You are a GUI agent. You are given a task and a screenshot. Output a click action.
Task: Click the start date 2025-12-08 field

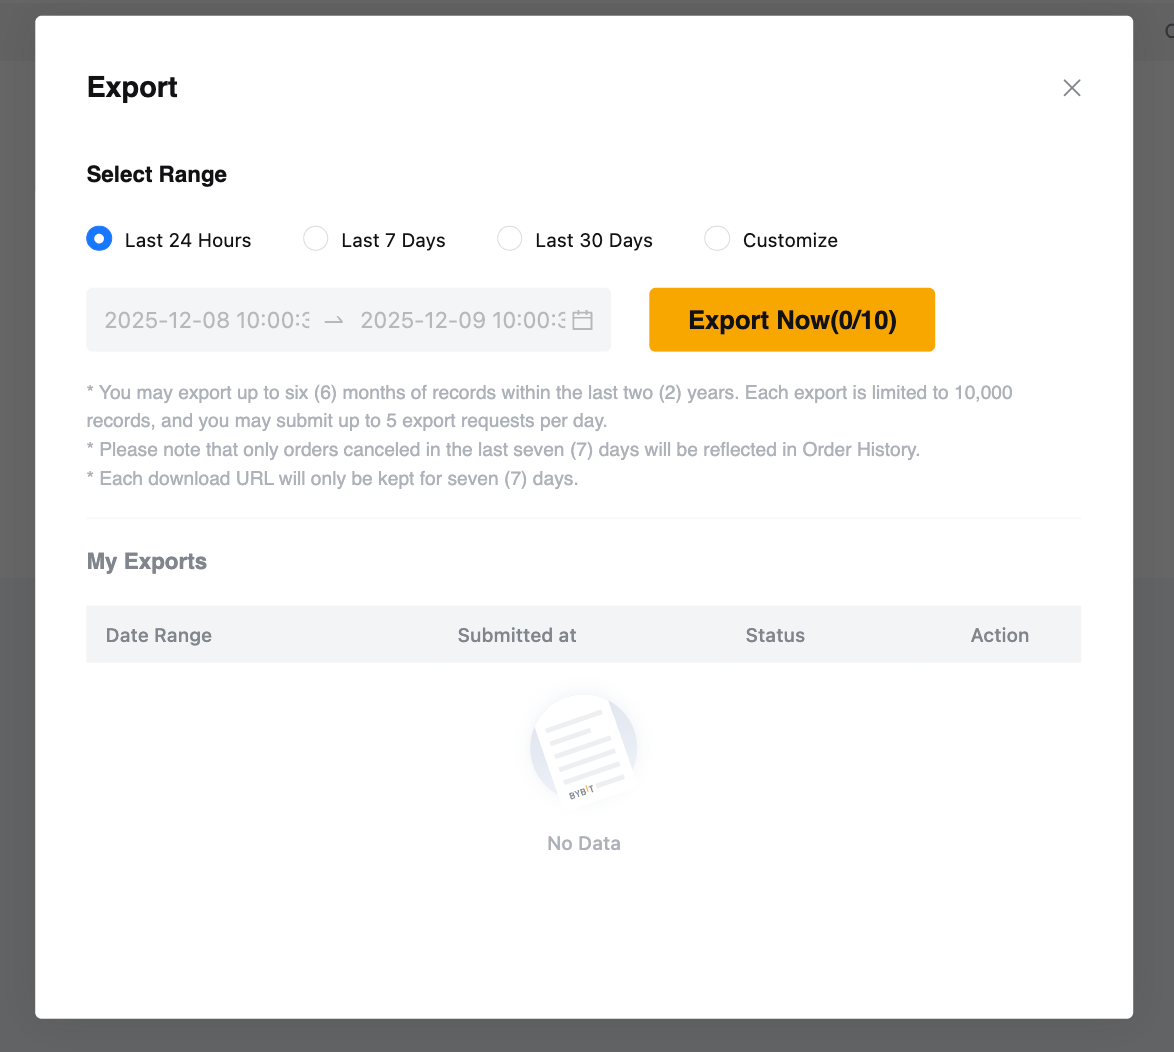(207, 320)
